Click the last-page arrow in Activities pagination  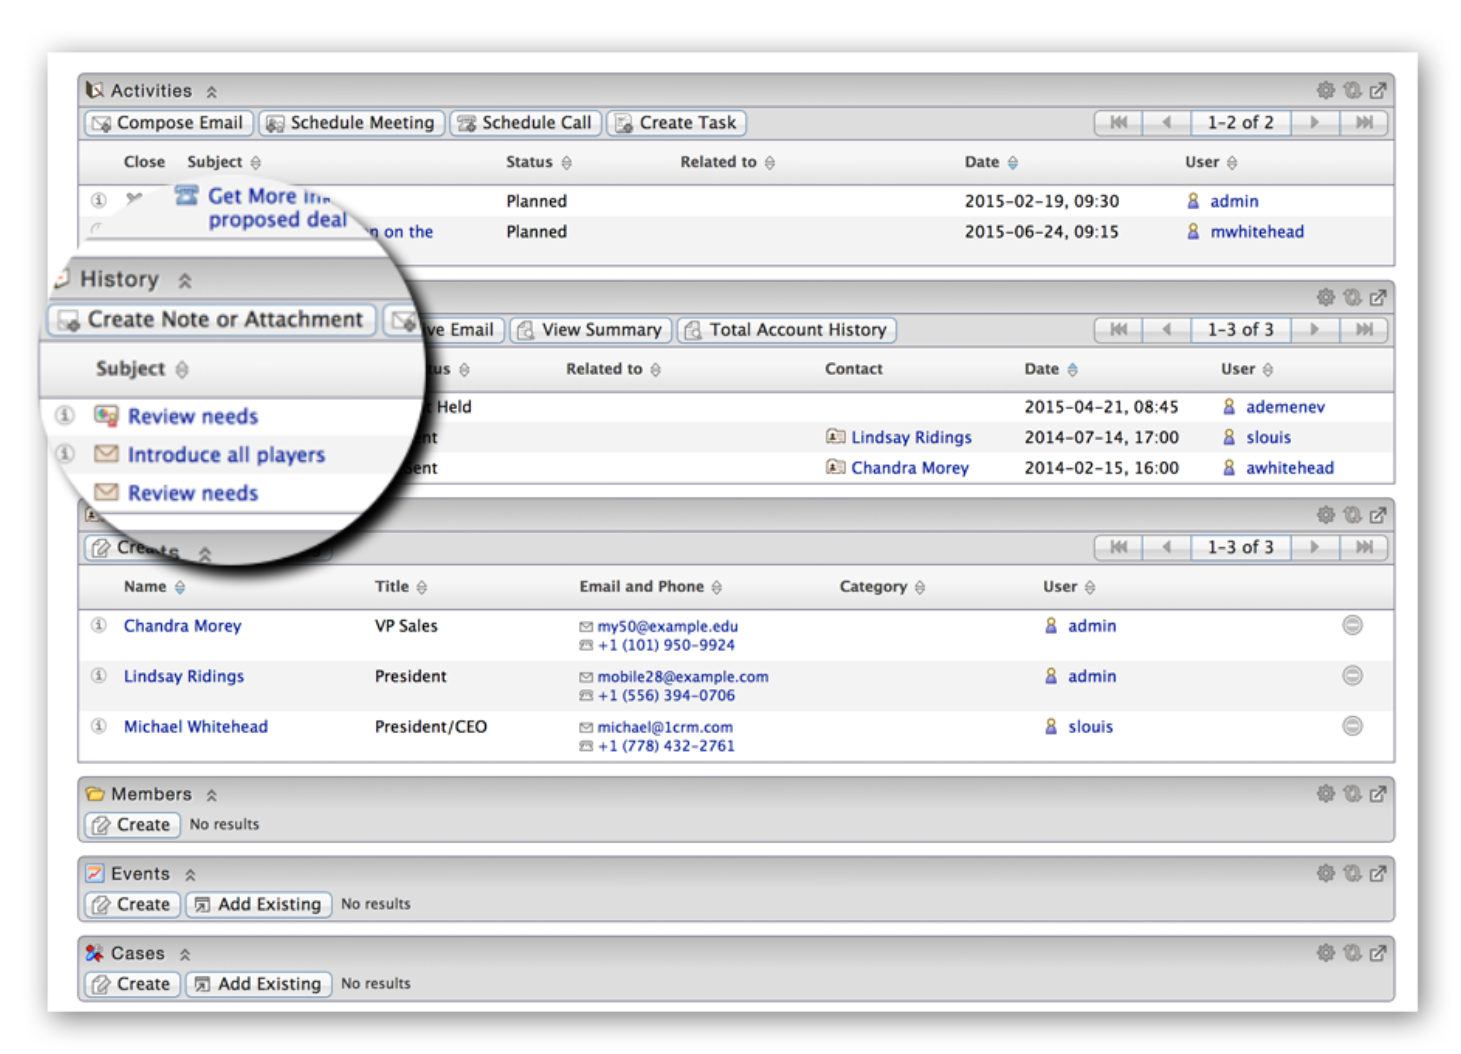point(1365,122)
